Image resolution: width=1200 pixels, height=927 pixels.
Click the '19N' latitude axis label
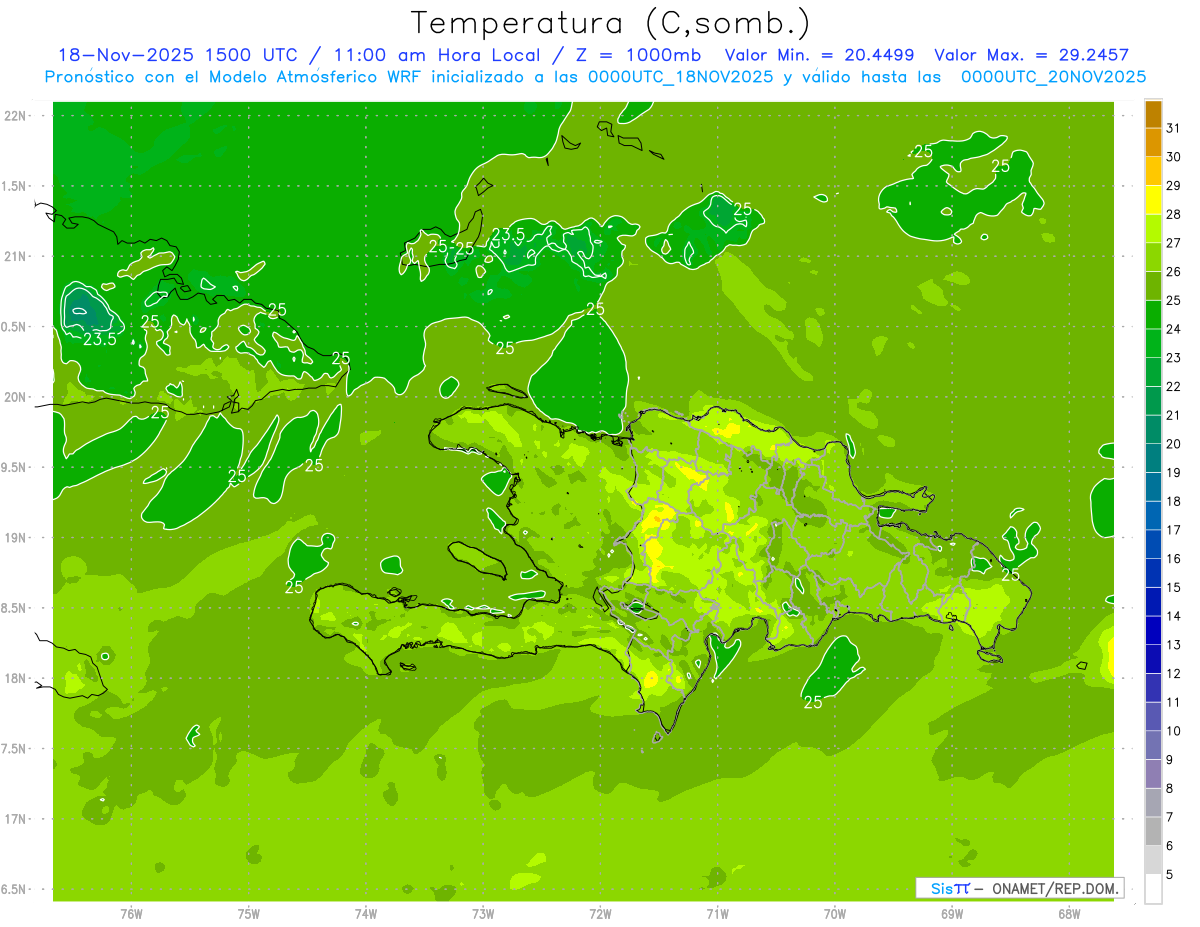[15, 538]
